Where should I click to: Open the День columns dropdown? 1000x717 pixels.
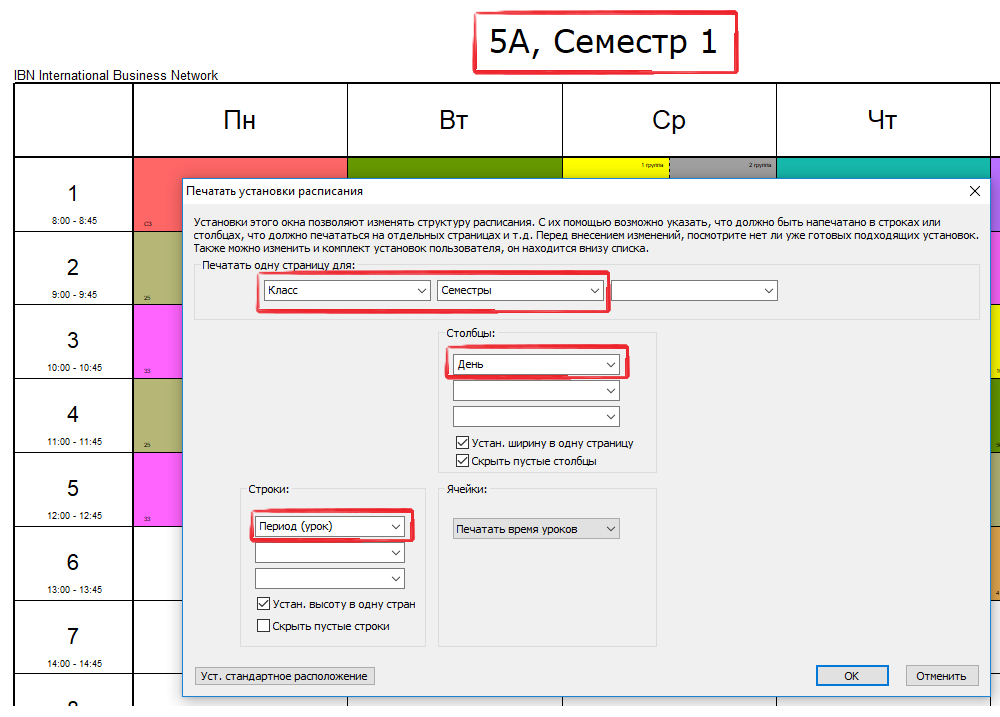pyautogui.click(x=536, y=365)
